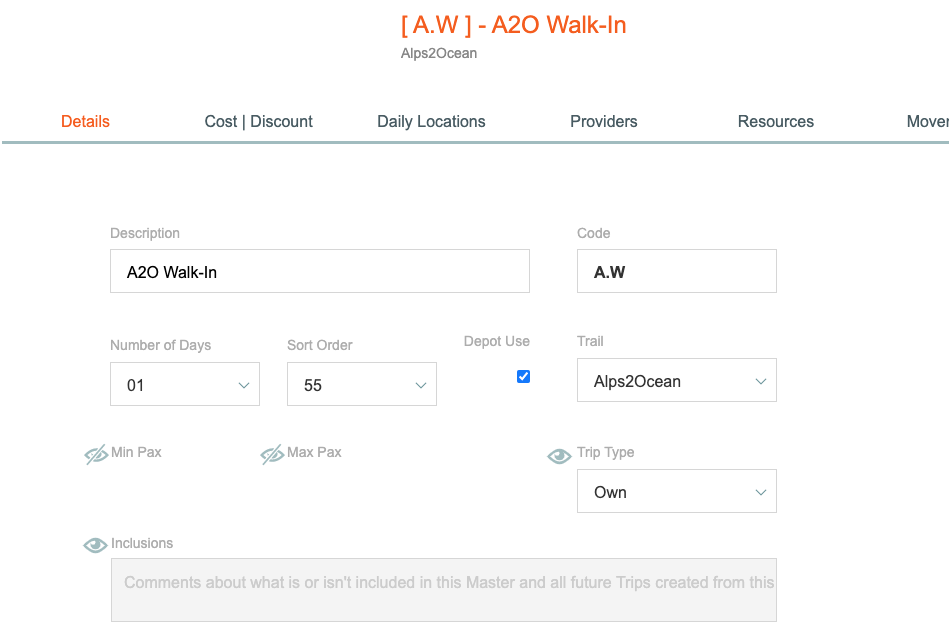The height and width of the screenshot is (629, 949).
Task: Toggle visibility eye icon beside Max Pax
Action: [272, 454]
